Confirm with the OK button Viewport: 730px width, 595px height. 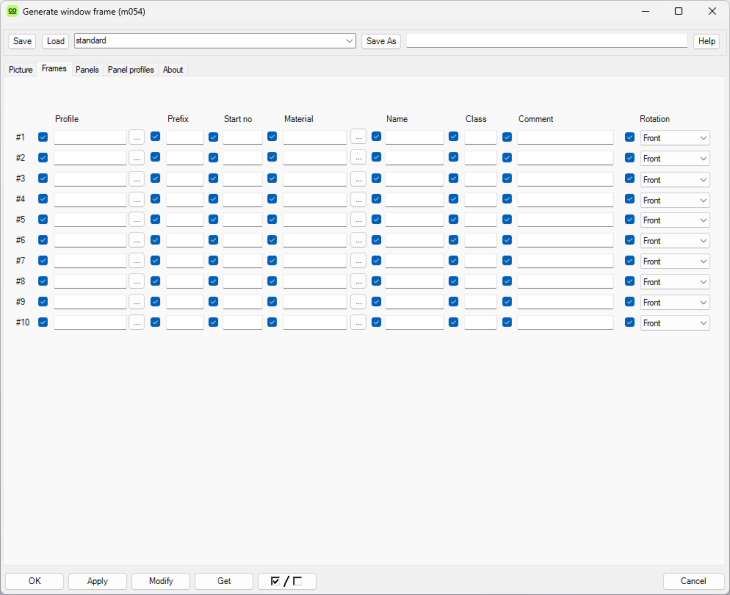click(34, 581)
